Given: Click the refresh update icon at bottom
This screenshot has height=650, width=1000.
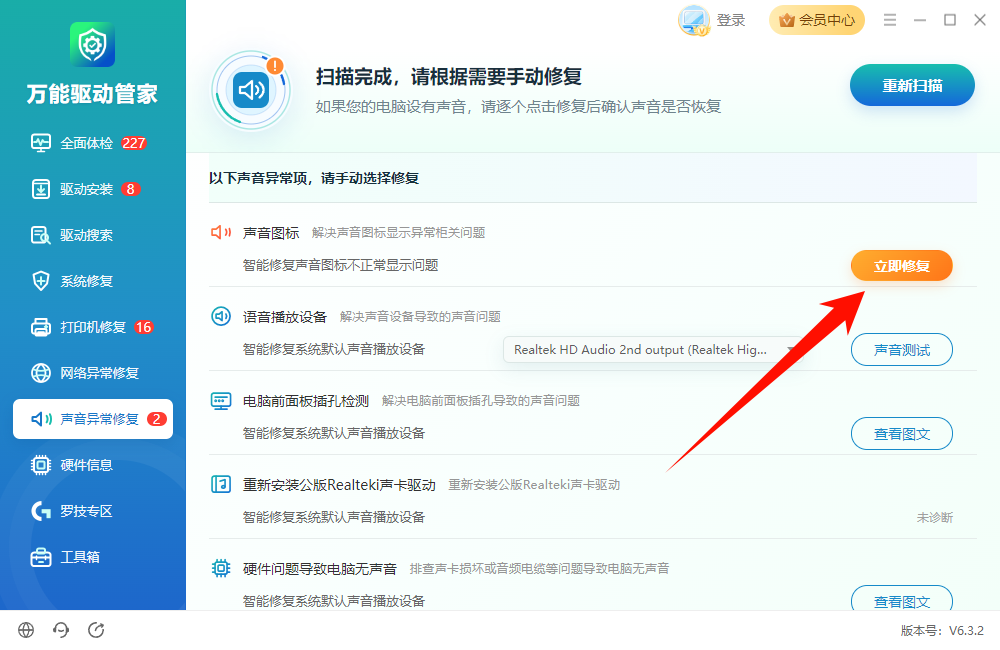Looking at the screenshot, I should tap(96, 630).
